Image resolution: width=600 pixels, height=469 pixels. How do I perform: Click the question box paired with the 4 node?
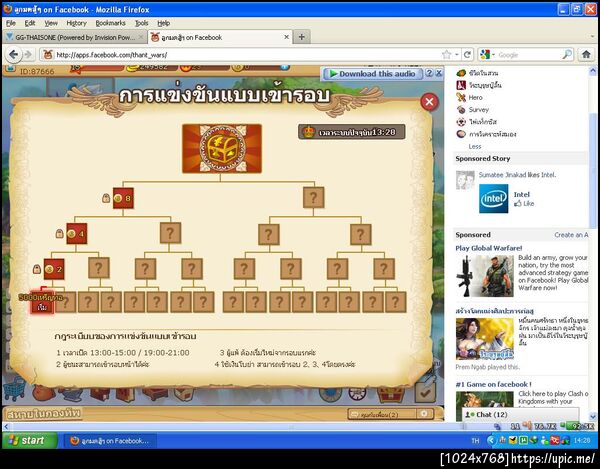click(170, 233)
